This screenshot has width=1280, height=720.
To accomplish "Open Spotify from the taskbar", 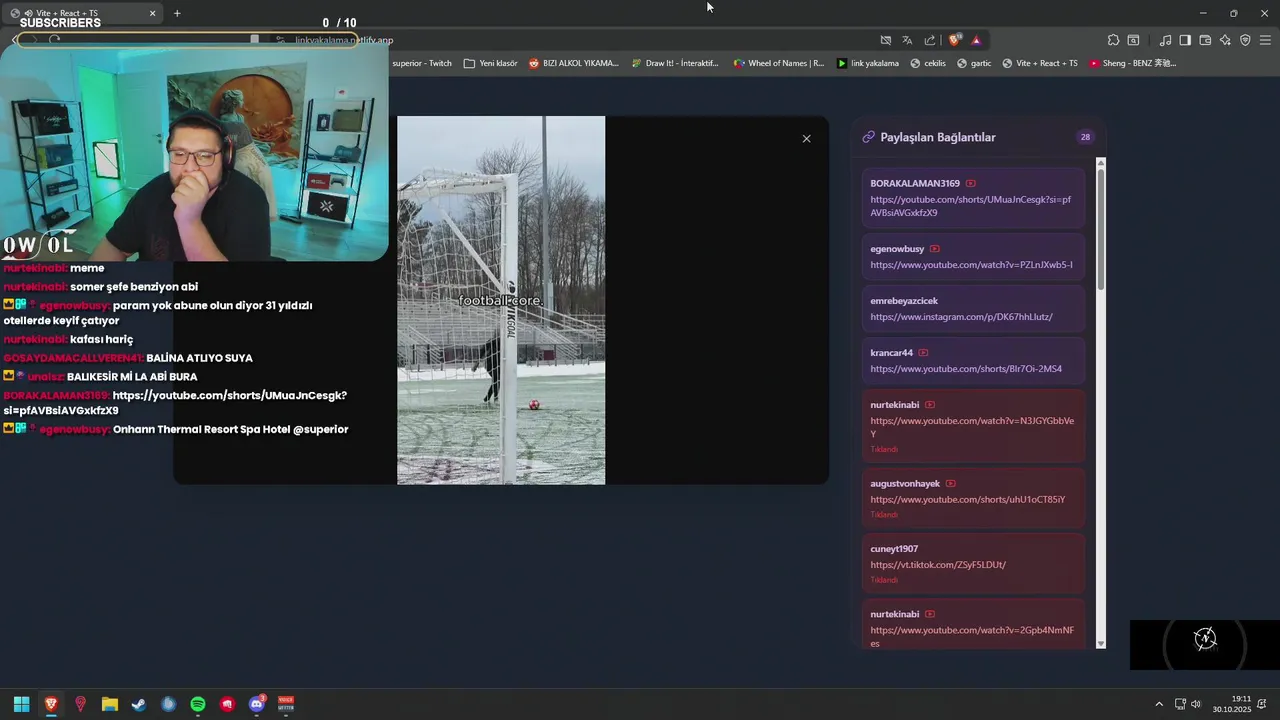I will click(198, 704).
